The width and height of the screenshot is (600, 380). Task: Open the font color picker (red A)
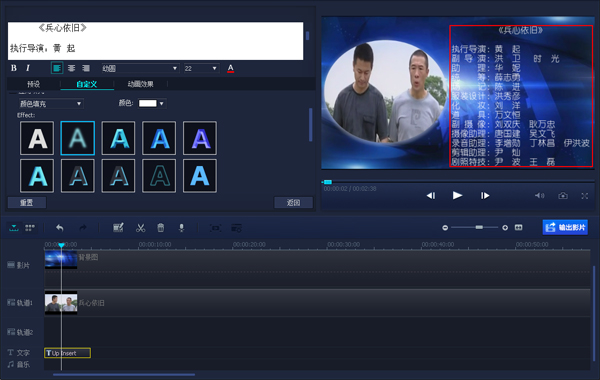(x=230, y=68)
